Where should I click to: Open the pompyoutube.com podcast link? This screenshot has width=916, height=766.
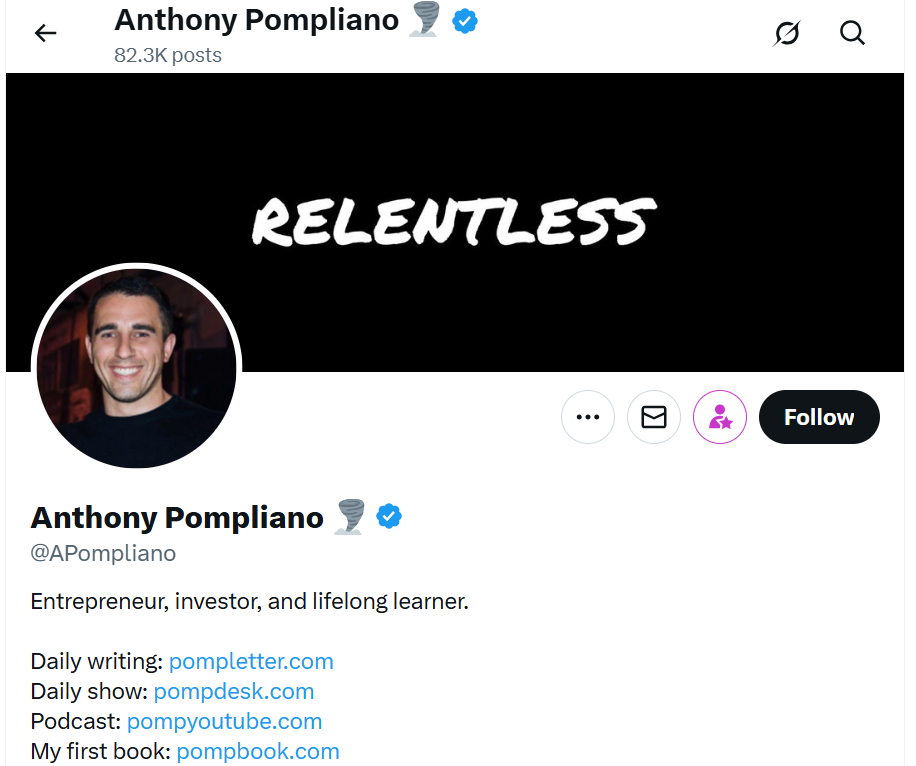pos(224,721)
